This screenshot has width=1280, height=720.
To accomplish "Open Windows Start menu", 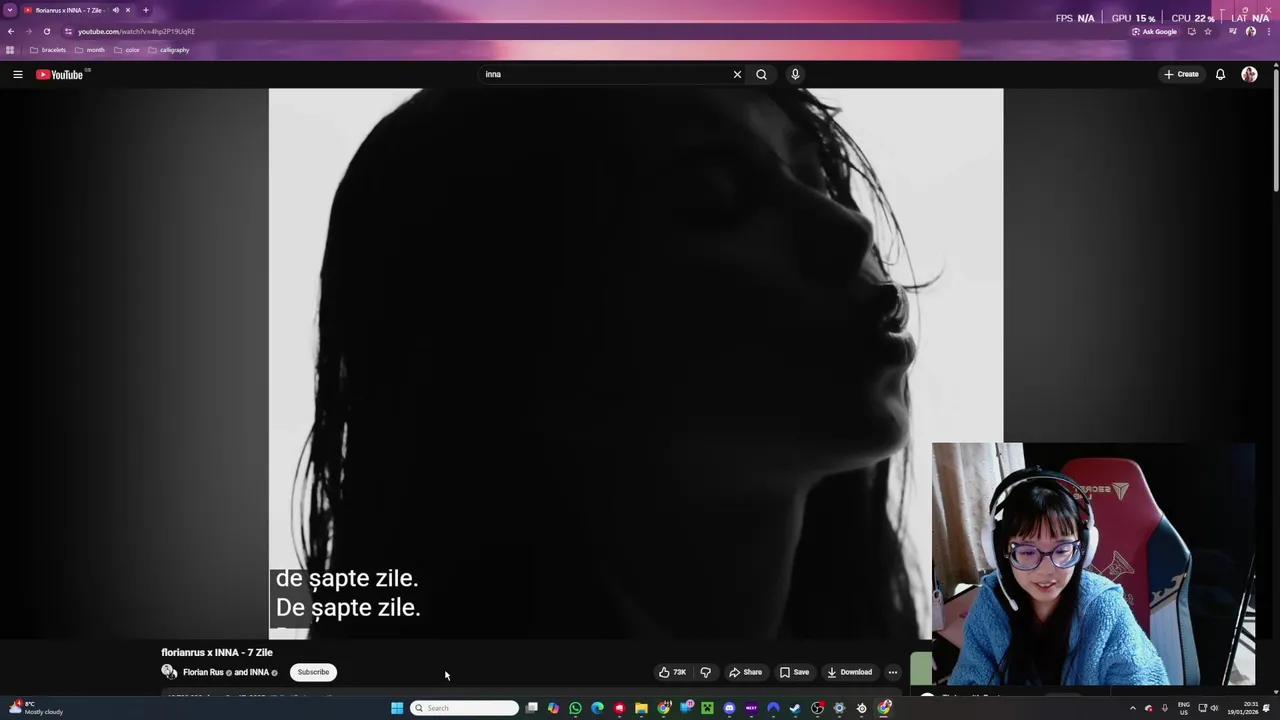I will [x=397, y=708].
